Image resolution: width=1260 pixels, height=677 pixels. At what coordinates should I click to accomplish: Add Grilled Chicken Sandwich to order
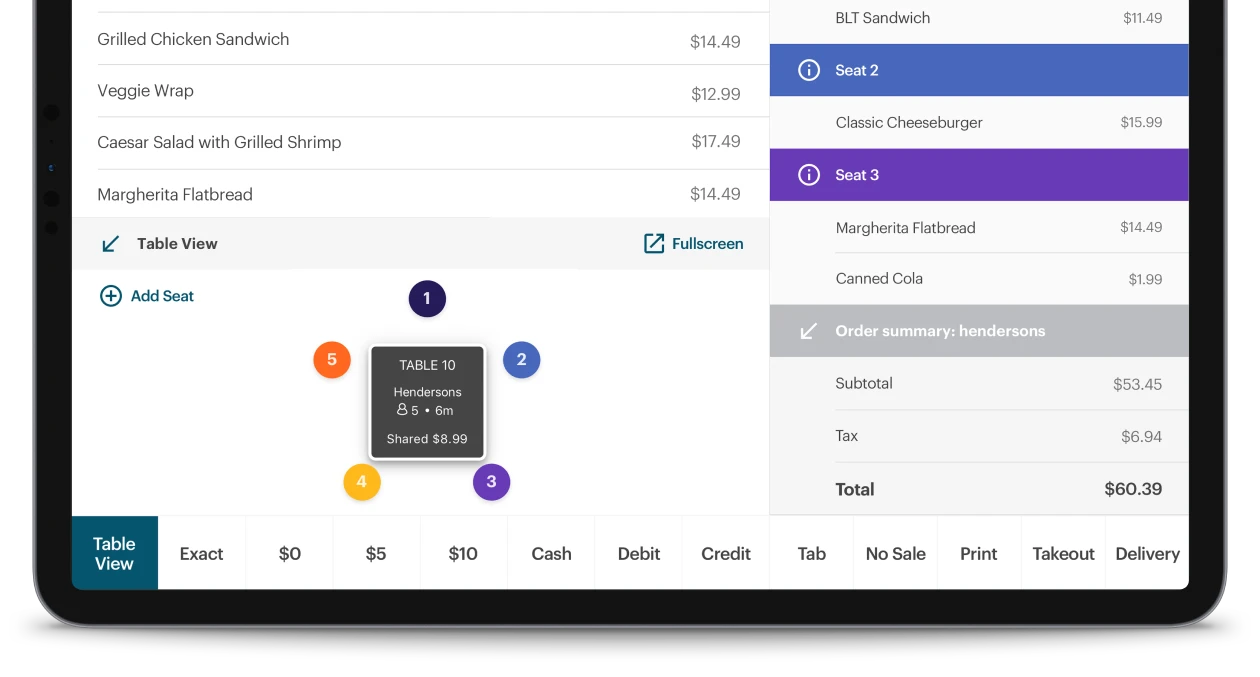coord(419,40)
